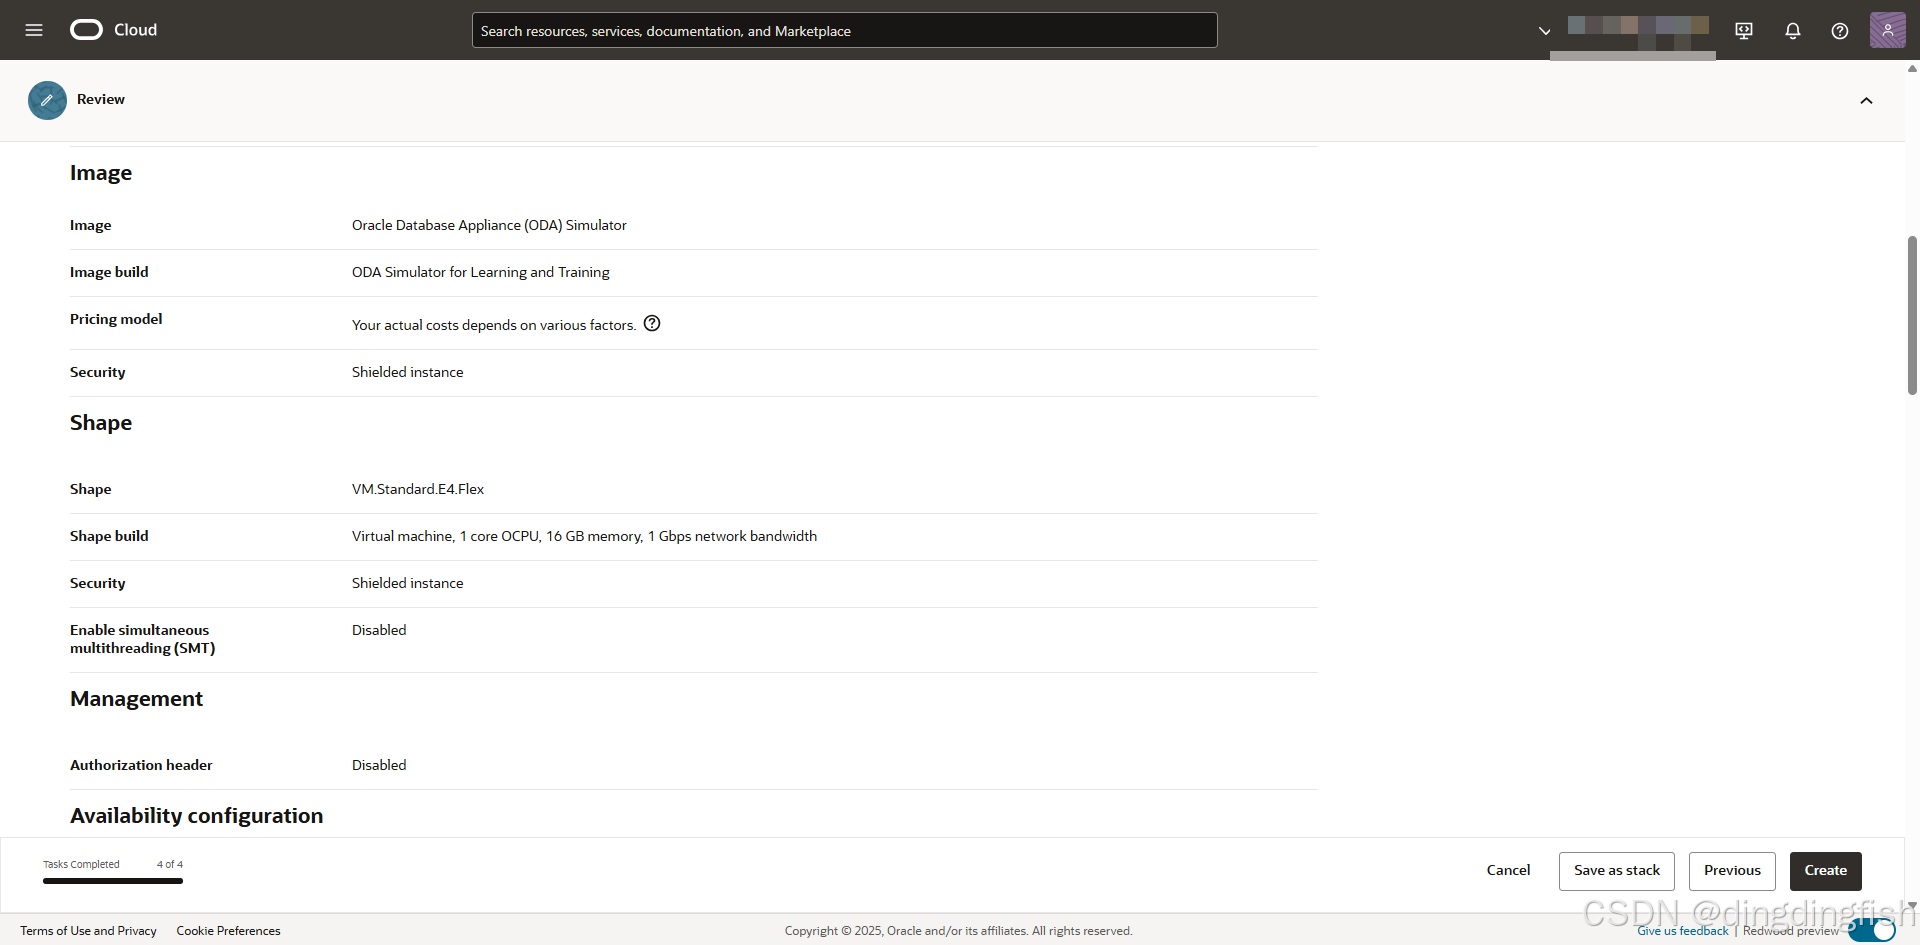Click the Image section heading
Viewport: 1920px width, 945px height.
coord(101,173)
